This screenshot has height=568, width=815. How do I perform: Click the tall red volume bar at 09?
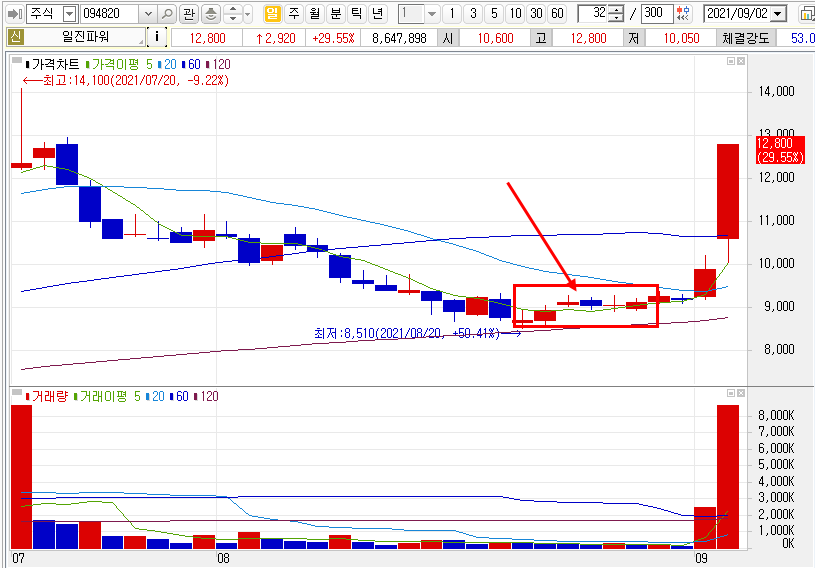(728, 477)
